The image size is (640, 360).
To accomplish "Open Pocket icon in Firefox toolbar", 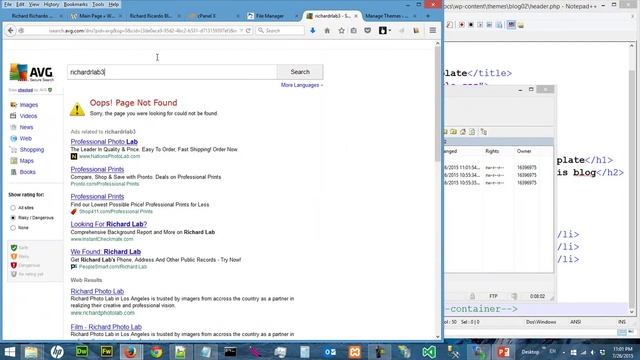I will [x=367, y=31].
